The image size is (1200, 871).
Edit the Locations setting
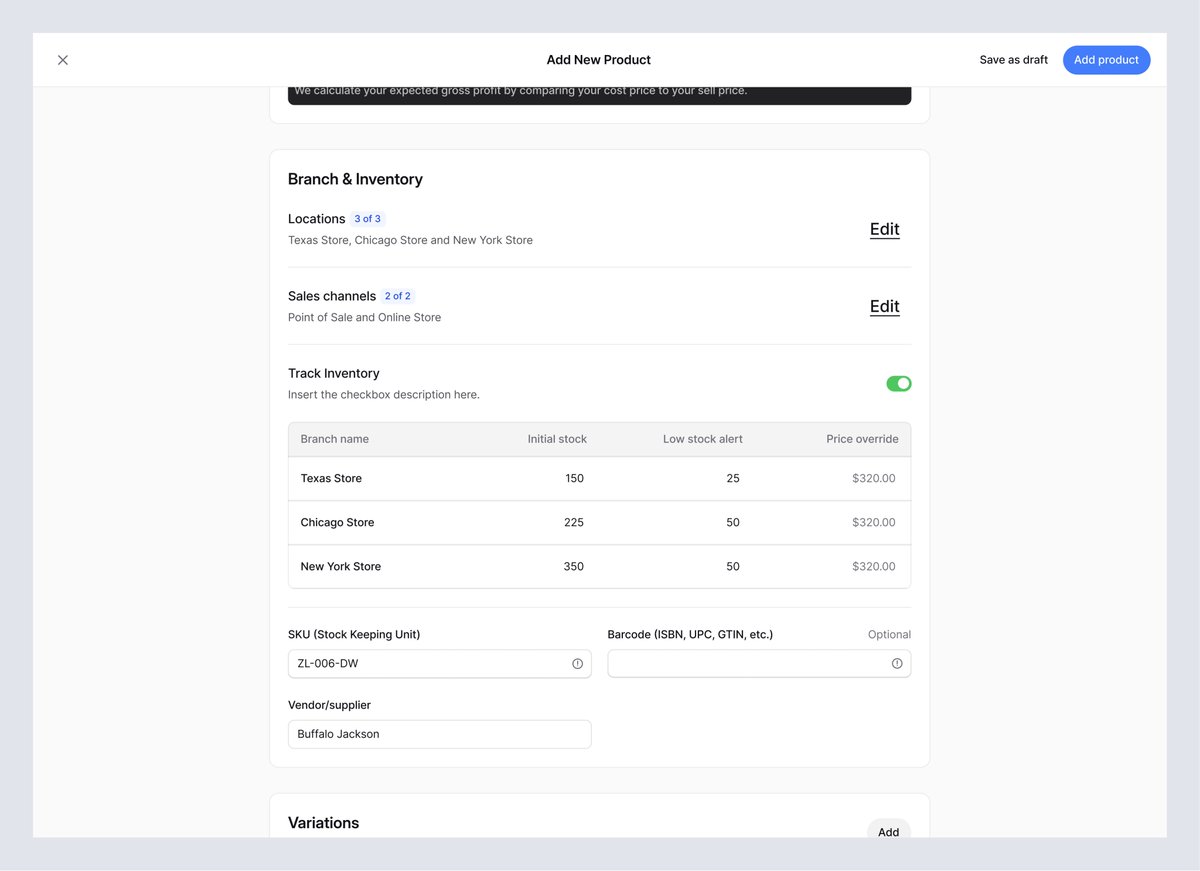tap(885, 229)
